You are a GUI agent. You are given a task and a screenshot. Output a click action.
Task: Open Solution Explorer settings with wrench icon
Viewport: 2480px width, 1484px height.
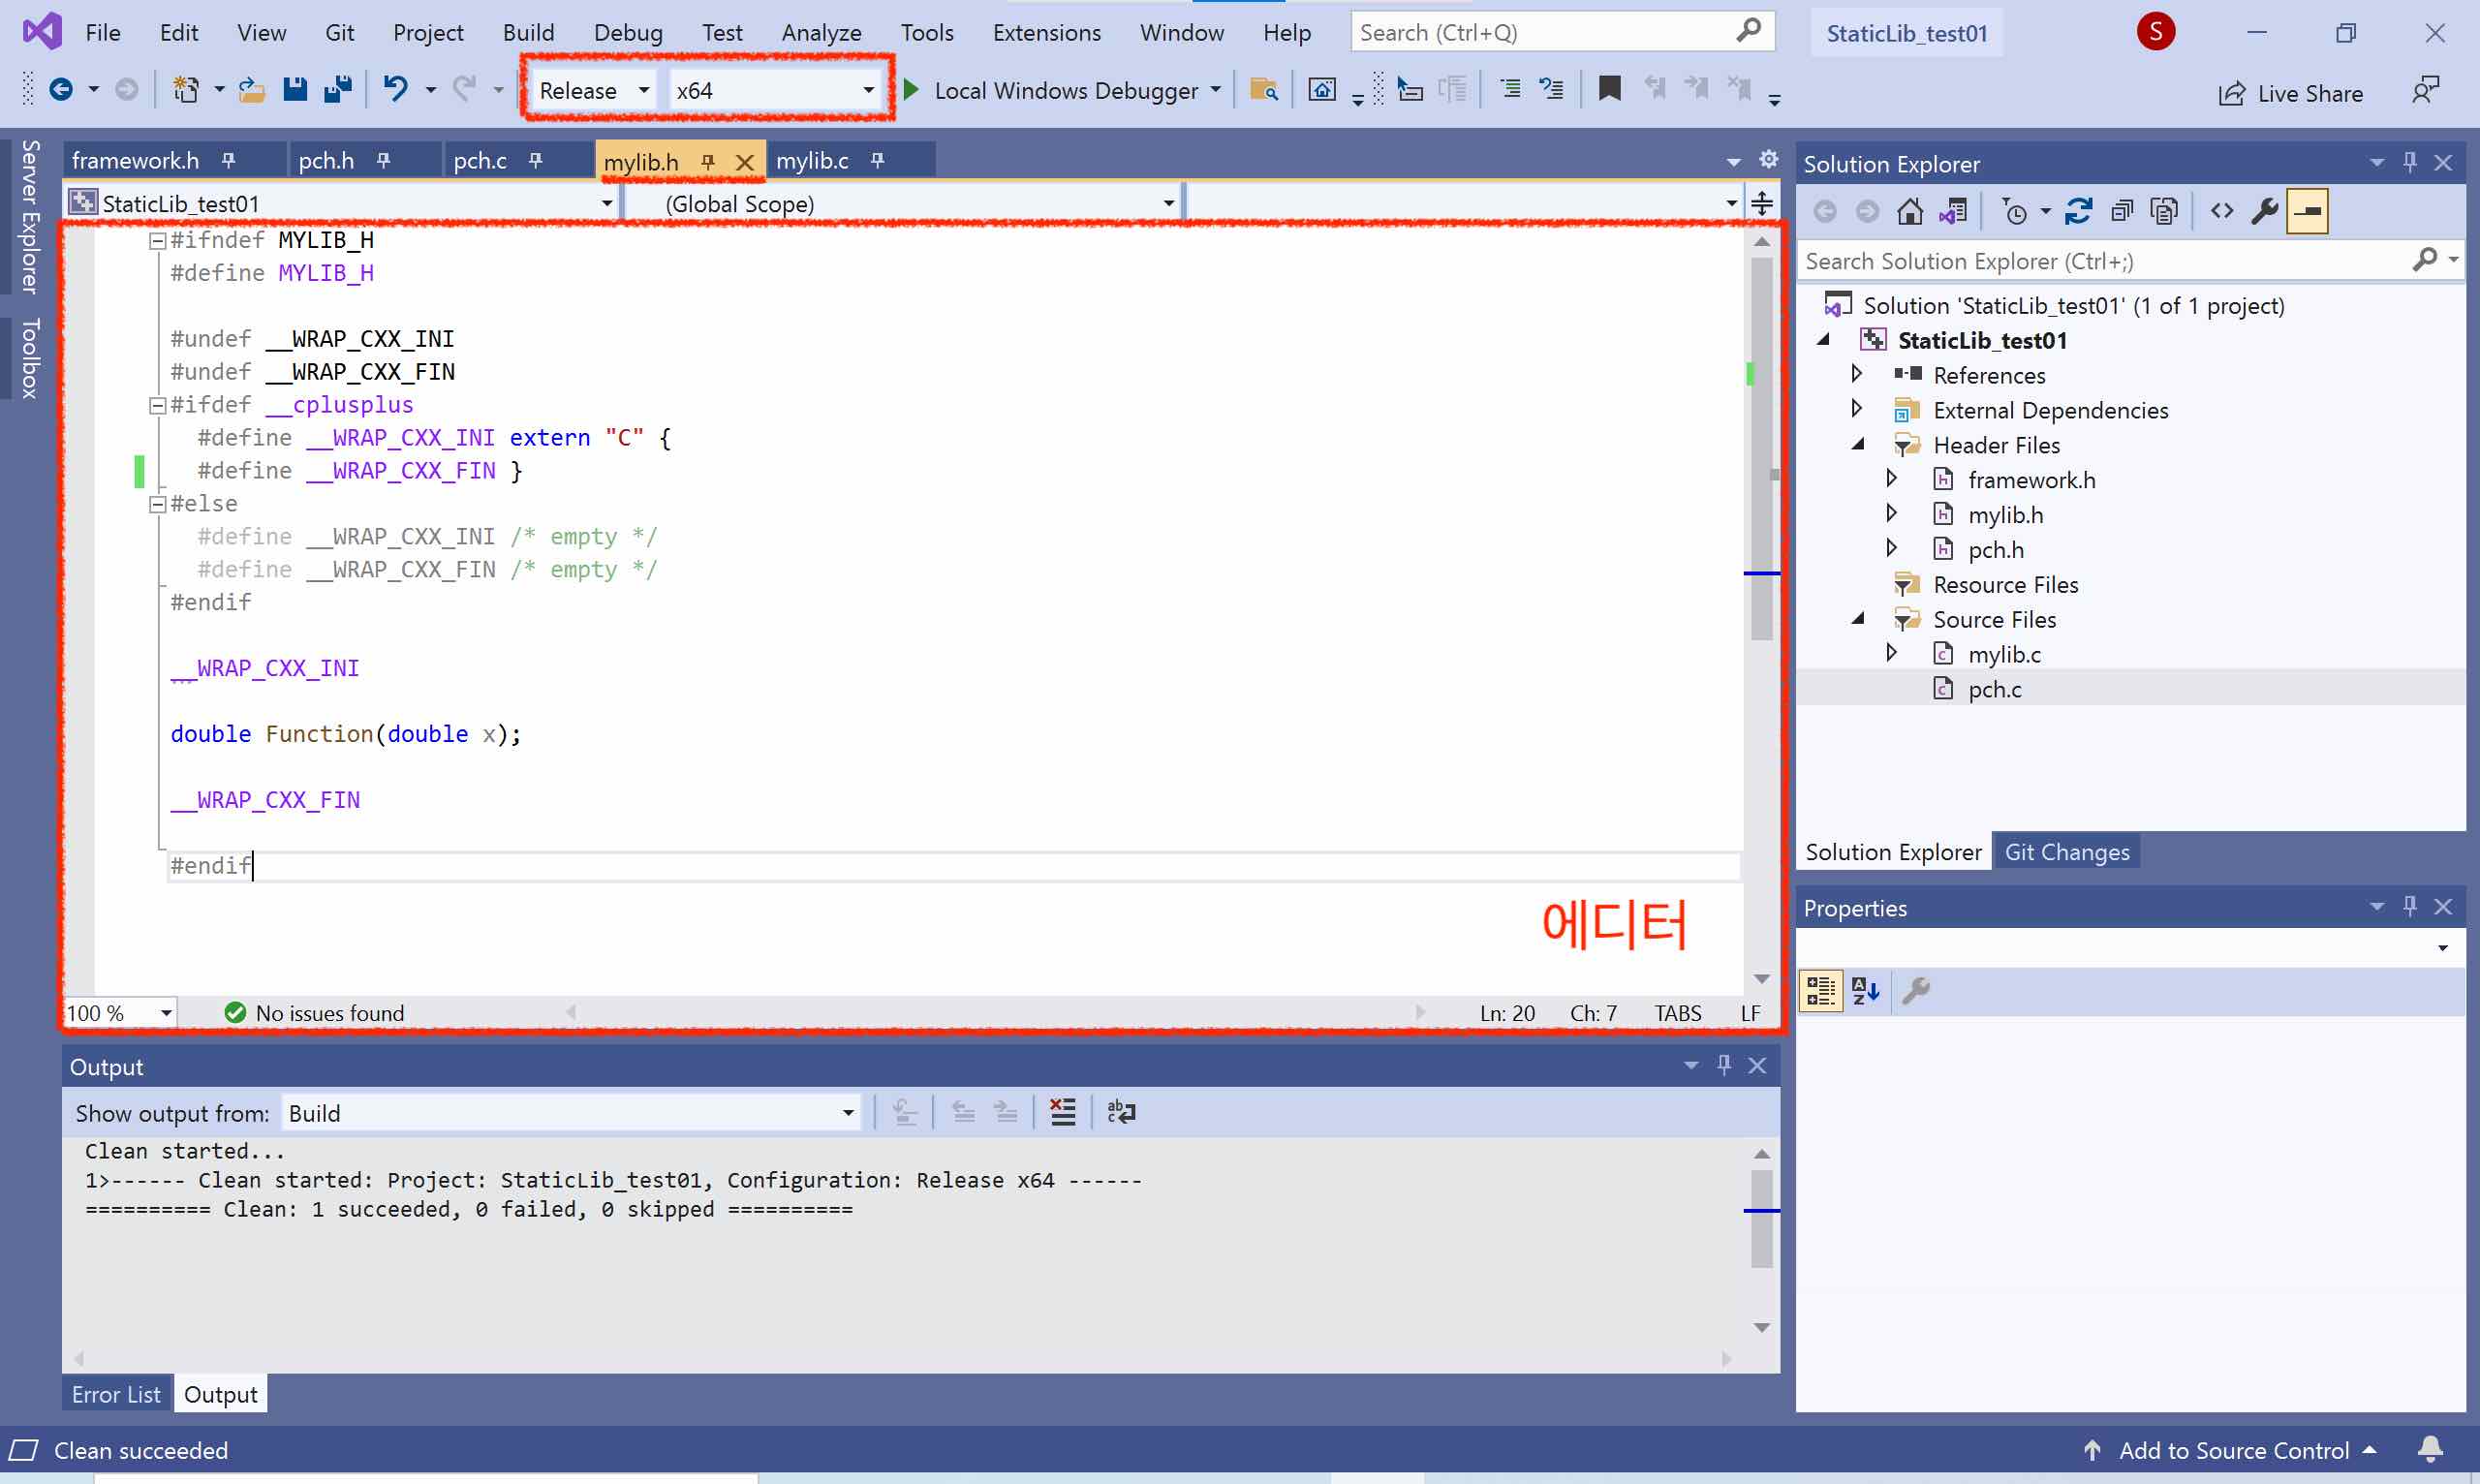tap(2265, 210)
